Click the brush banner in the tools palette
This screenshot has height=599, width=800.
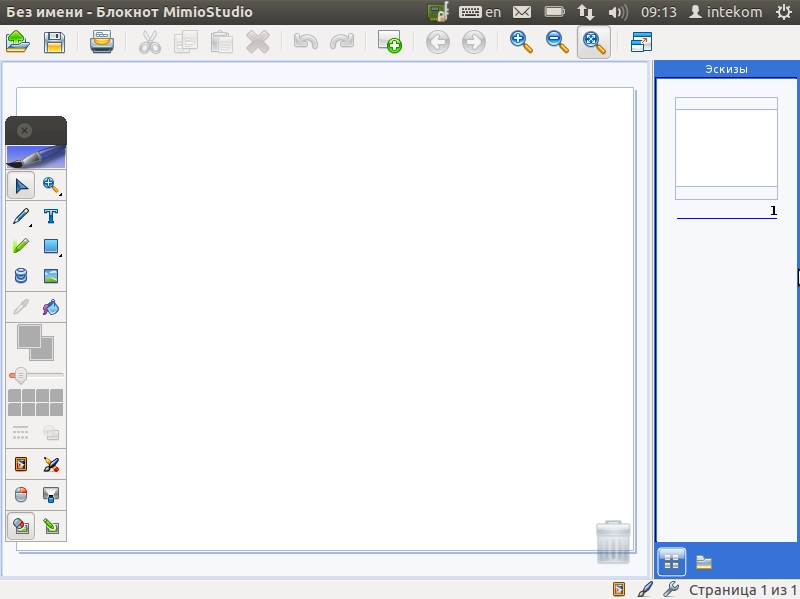[x=36, y=157]
